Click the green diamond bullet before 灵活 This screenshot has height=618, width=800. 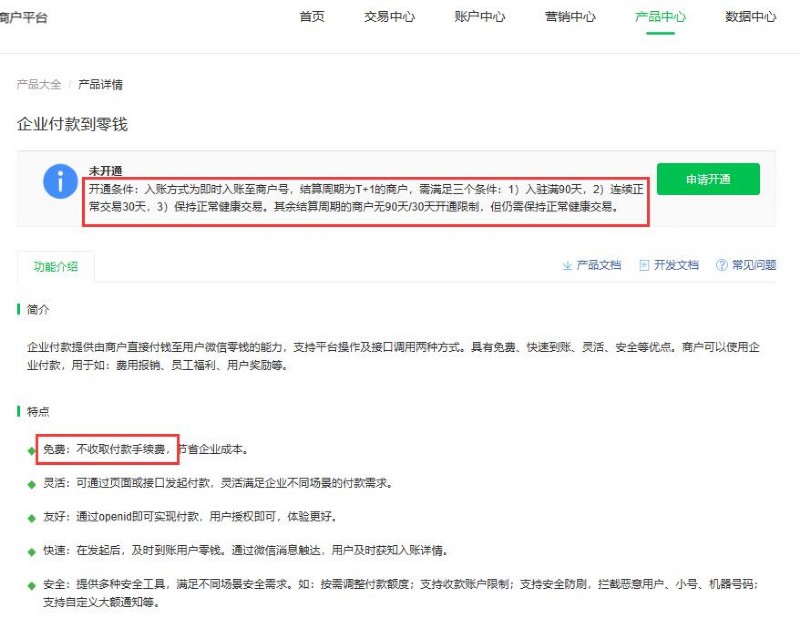point(31,484)
